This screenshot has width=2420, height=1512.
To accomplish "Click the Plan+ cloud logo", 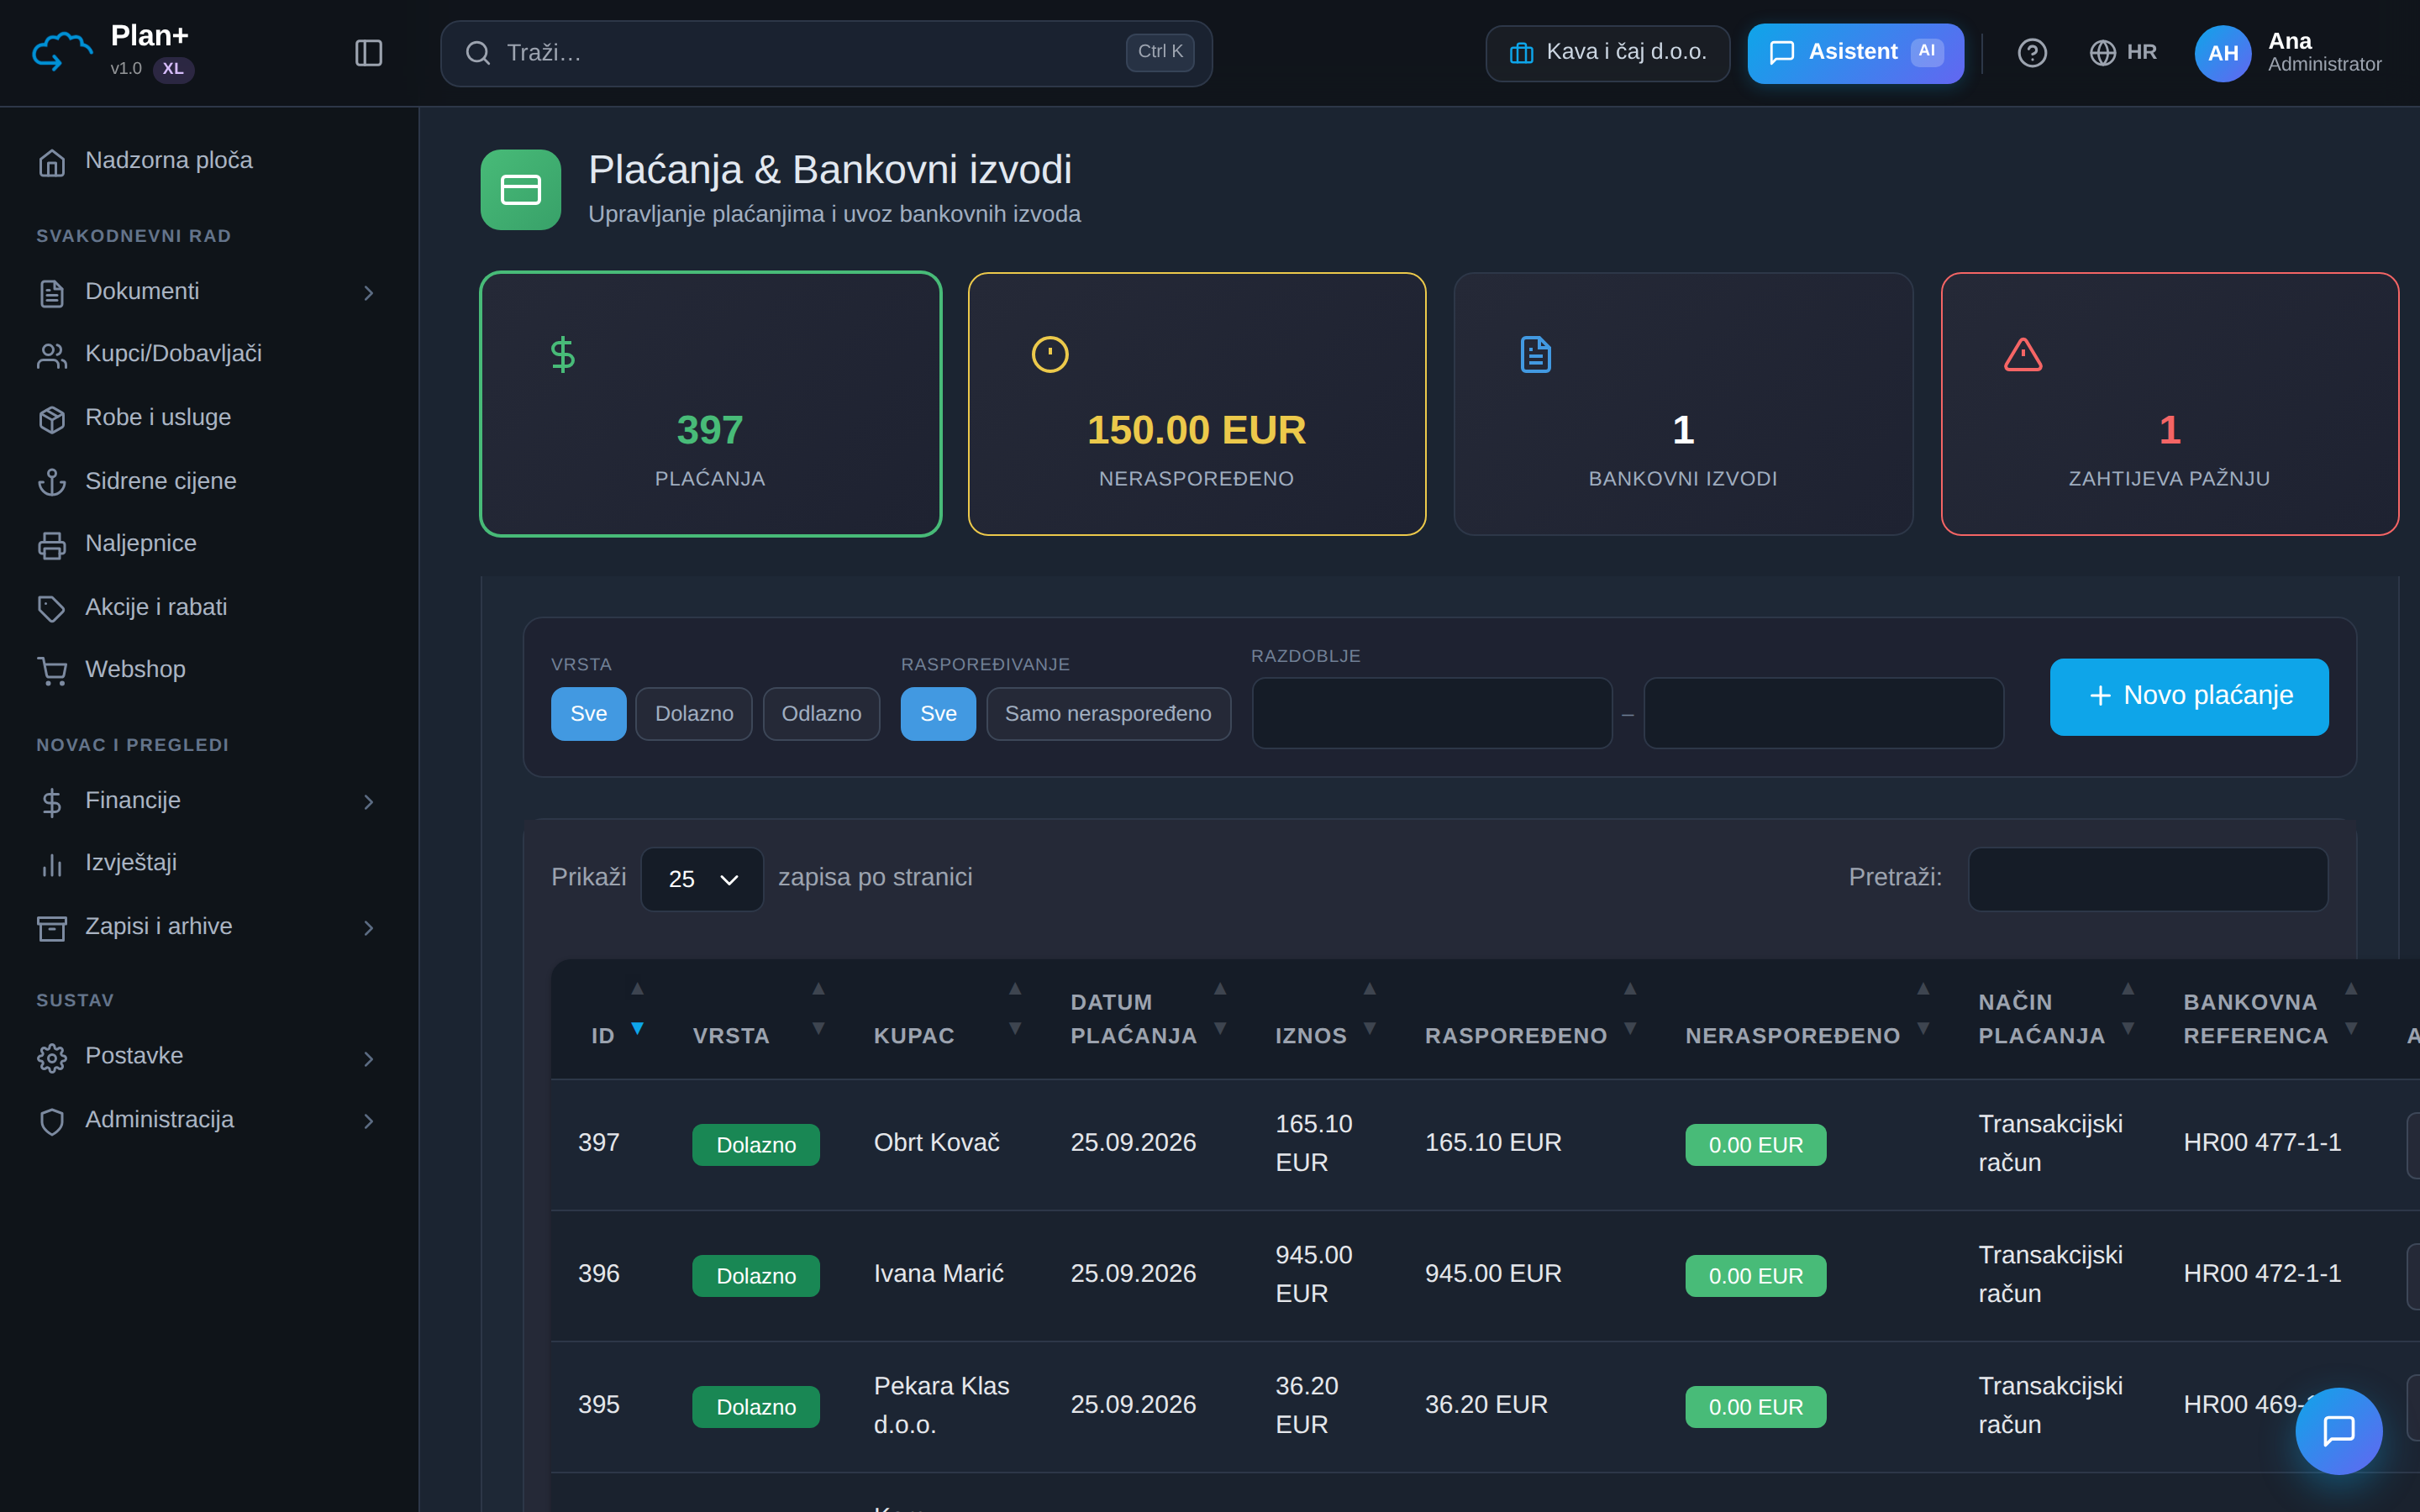I will click(x=62, y=52).
